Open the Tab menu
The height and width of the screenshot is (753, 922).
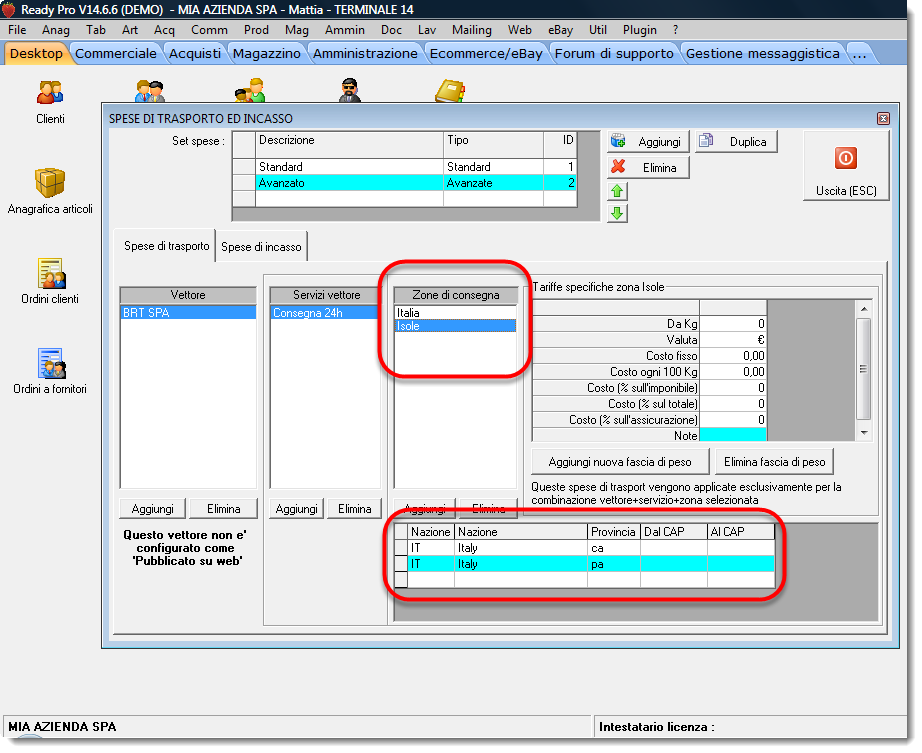[x=95, y=30]
